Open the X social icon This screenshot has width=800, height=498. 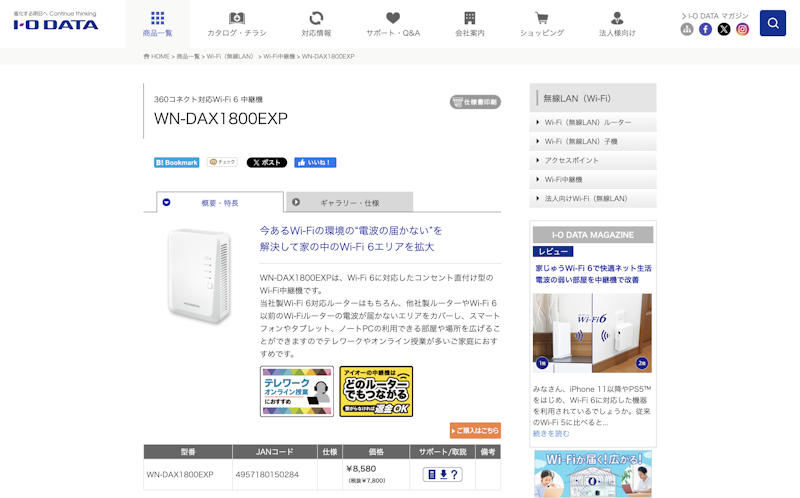(x=723, y=30)
